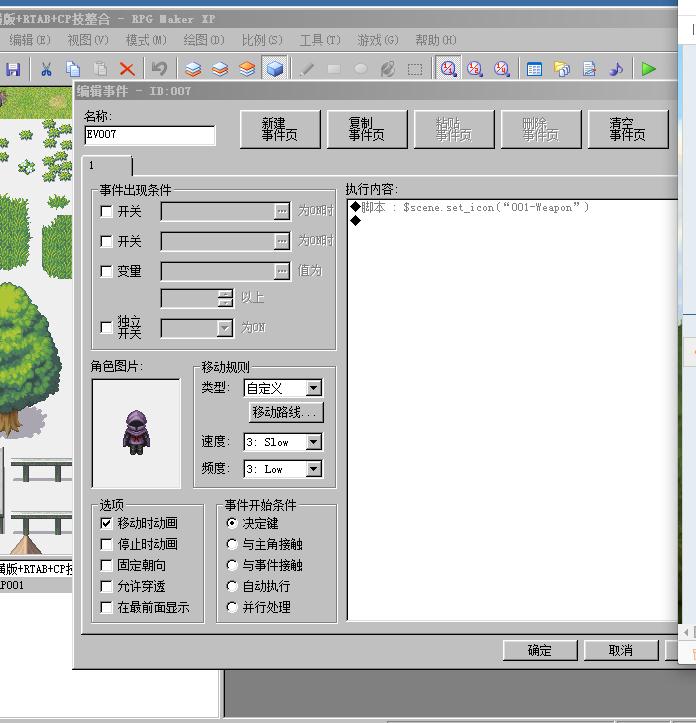Check the 停止时动画 option
The height and width of the screenshot is (723, 696).
click(x=107, y=544)
